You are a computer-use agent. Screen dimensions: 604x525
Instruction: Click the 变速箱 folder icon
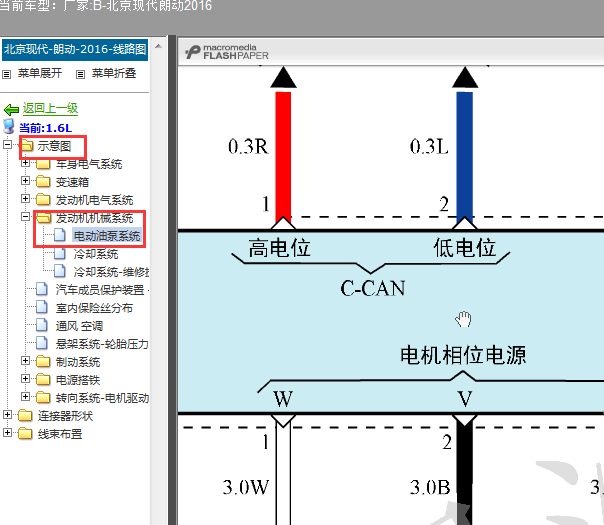(x=43, y=181)
